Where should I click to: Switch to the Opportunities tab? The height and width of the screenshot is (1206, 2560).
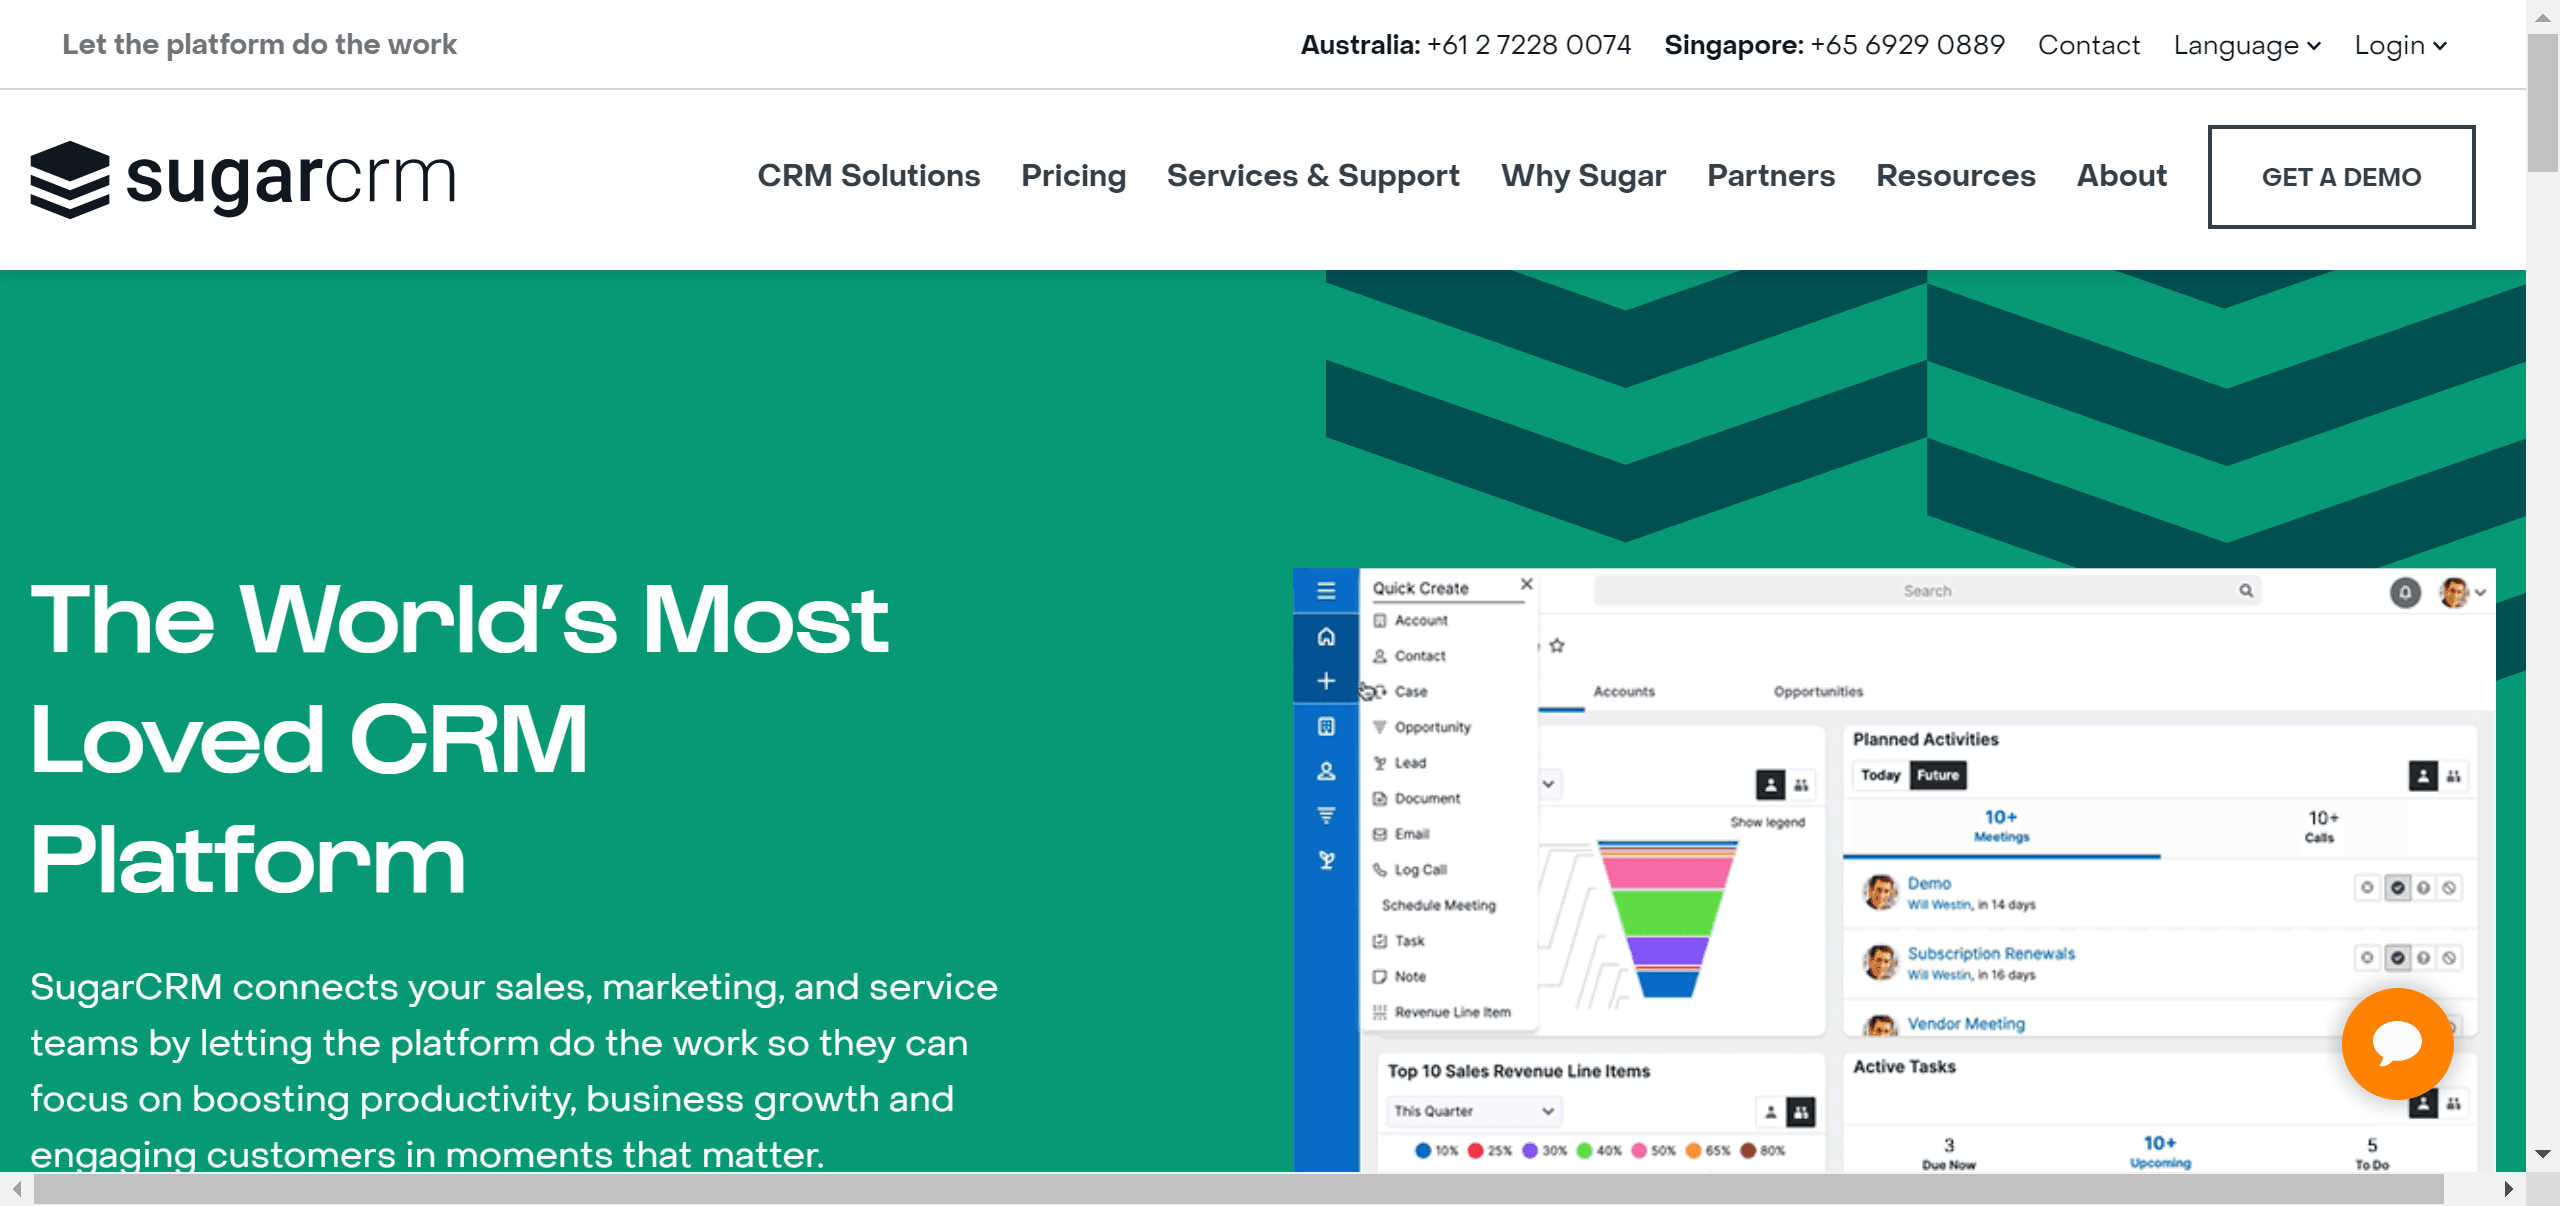click(1817, 692)
